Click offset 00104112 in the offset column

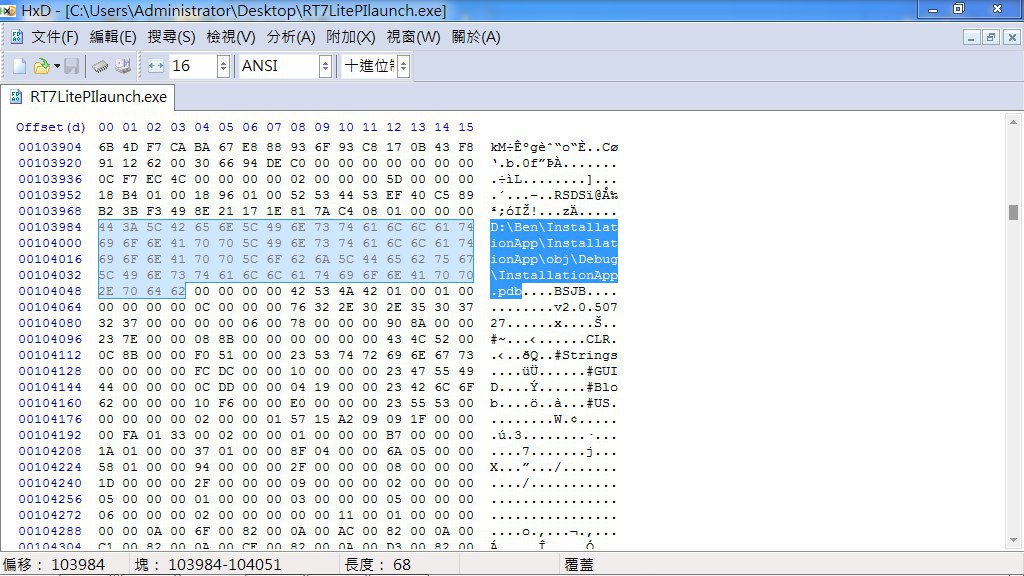50,355
